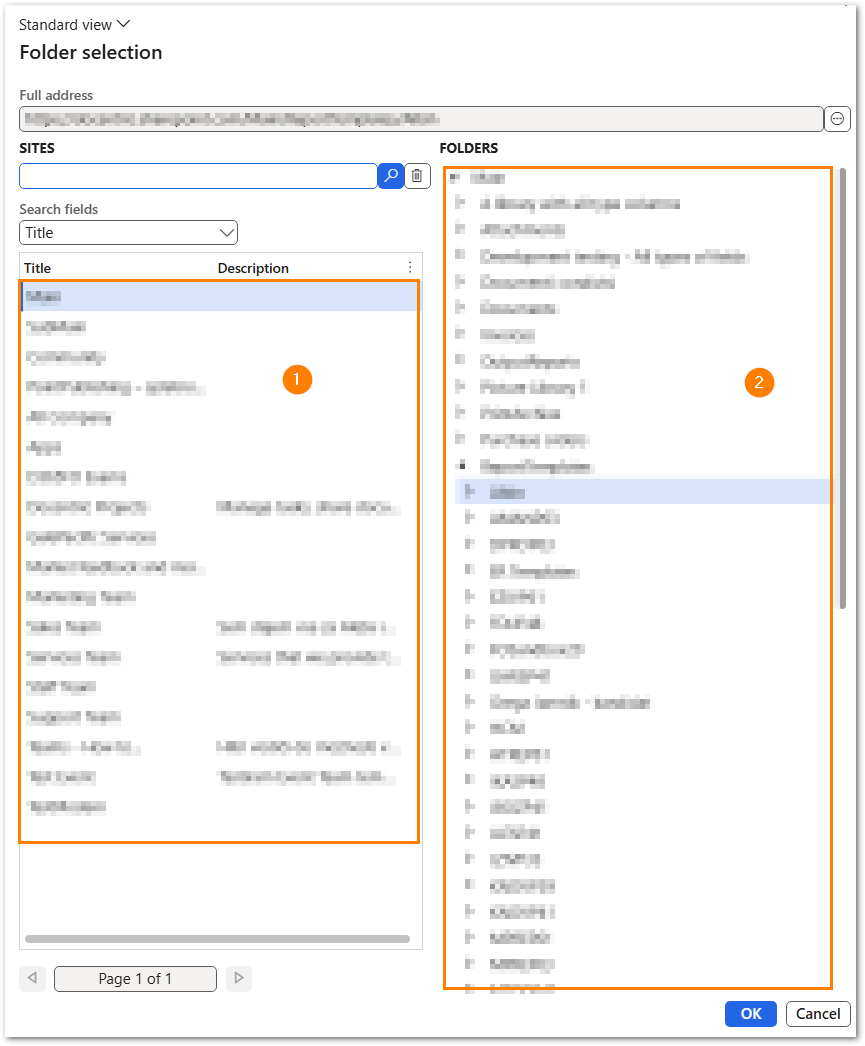Click the Sites list horizontal scrollbar
Image resolution: width=865 pixels, height=1046 pixels.
pos(217,939)
